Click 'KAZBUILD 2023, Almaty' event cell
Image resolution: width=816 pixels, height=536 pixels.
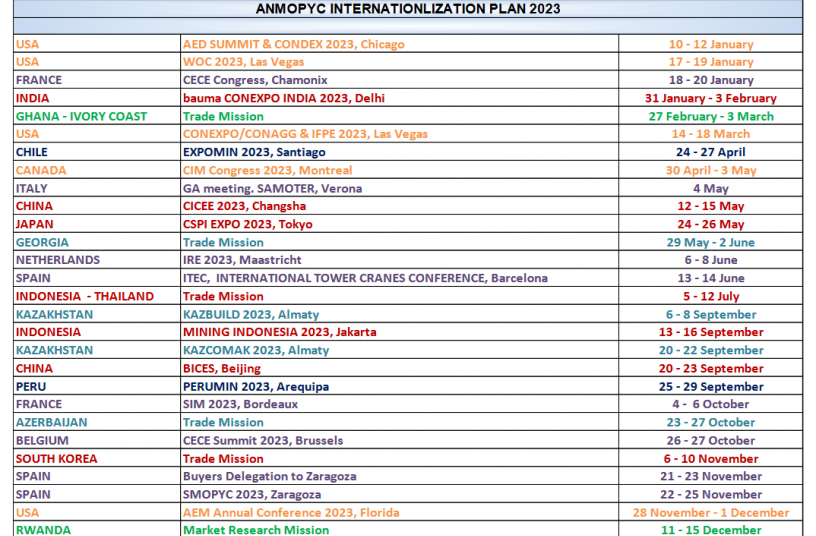point(400,315)
